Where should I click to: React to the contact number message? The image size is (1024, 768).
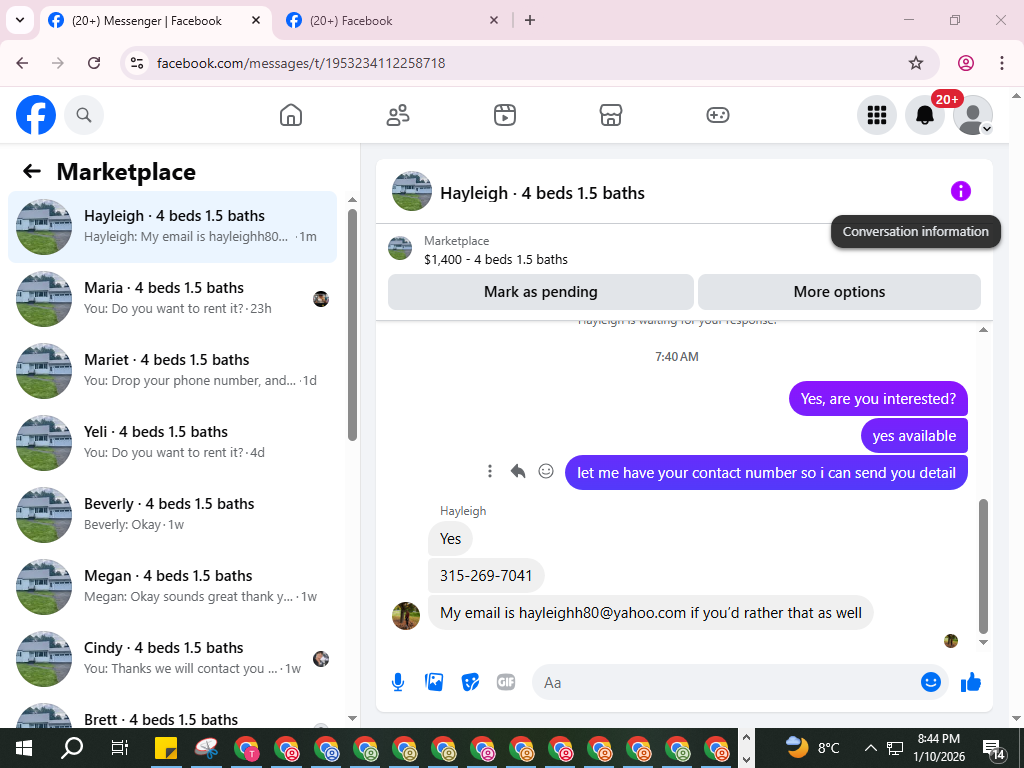coord(546,471)
